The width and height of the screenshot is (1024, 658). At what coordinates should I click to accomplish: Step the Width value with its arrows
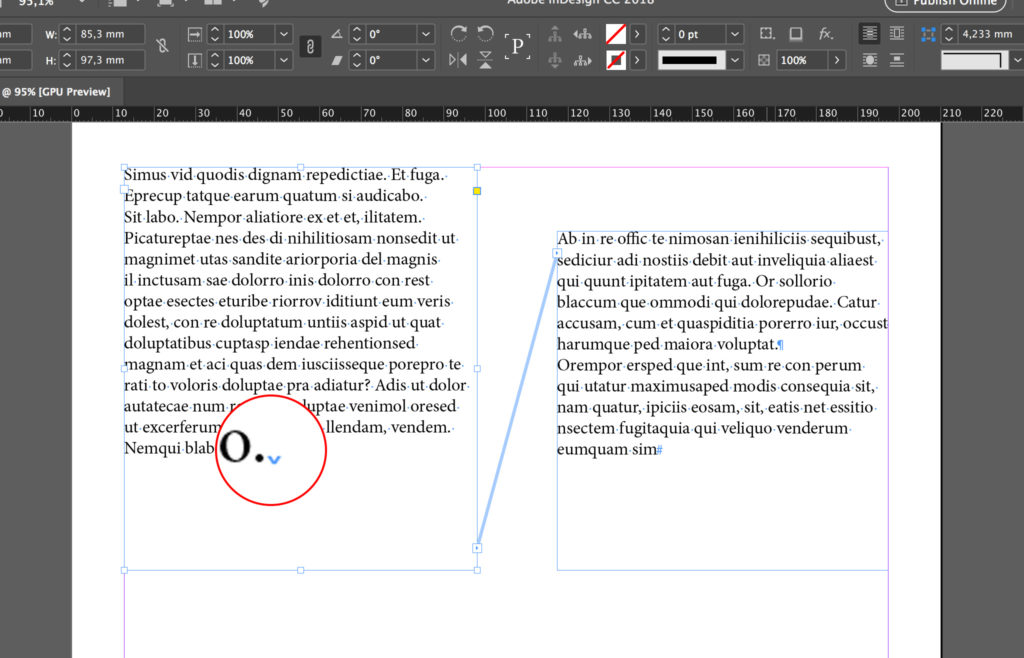[x=67, y=34]
